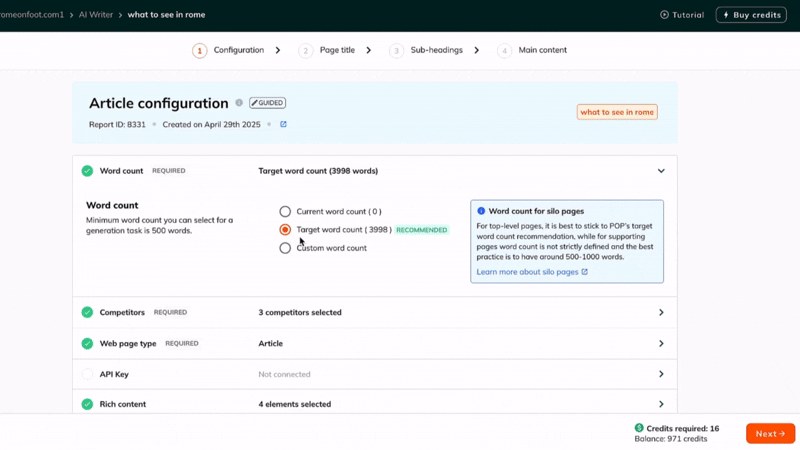Select the Target word count radio
This screenshot has height=450, width=800.
(x=285, y=230)
